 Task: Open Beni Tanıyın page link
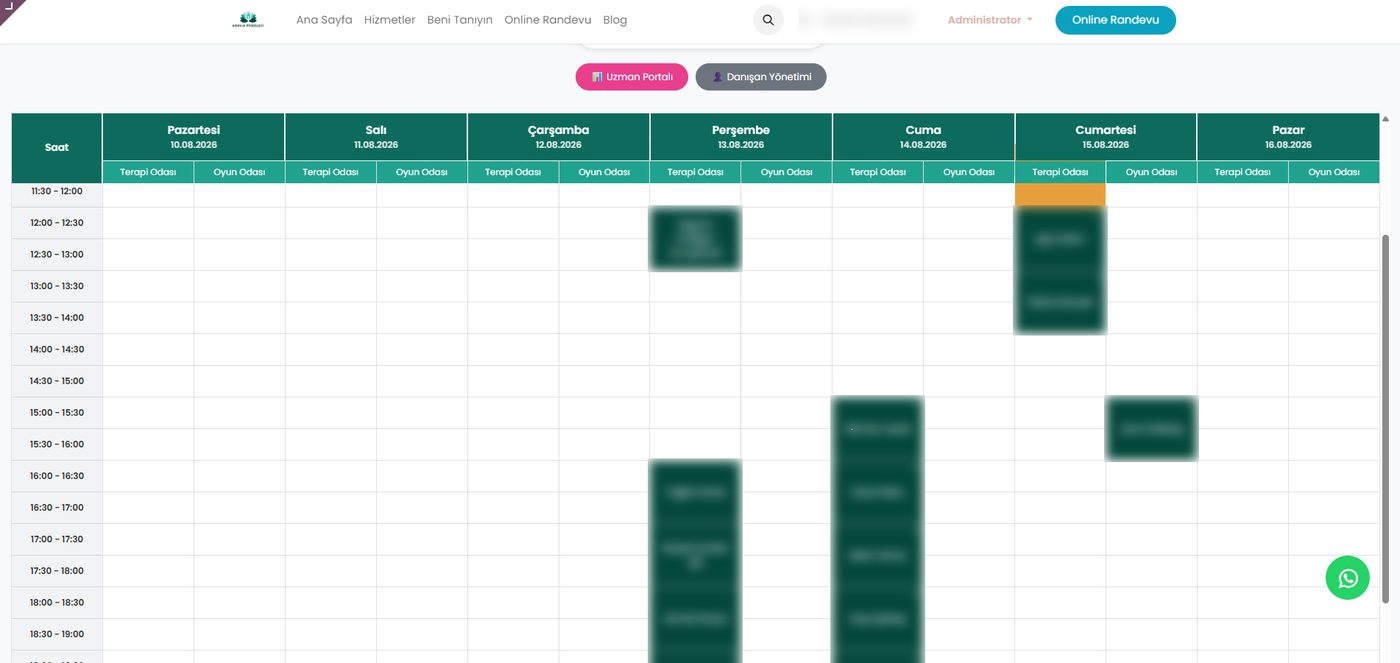pyautogui.click(x=460, y=20)
